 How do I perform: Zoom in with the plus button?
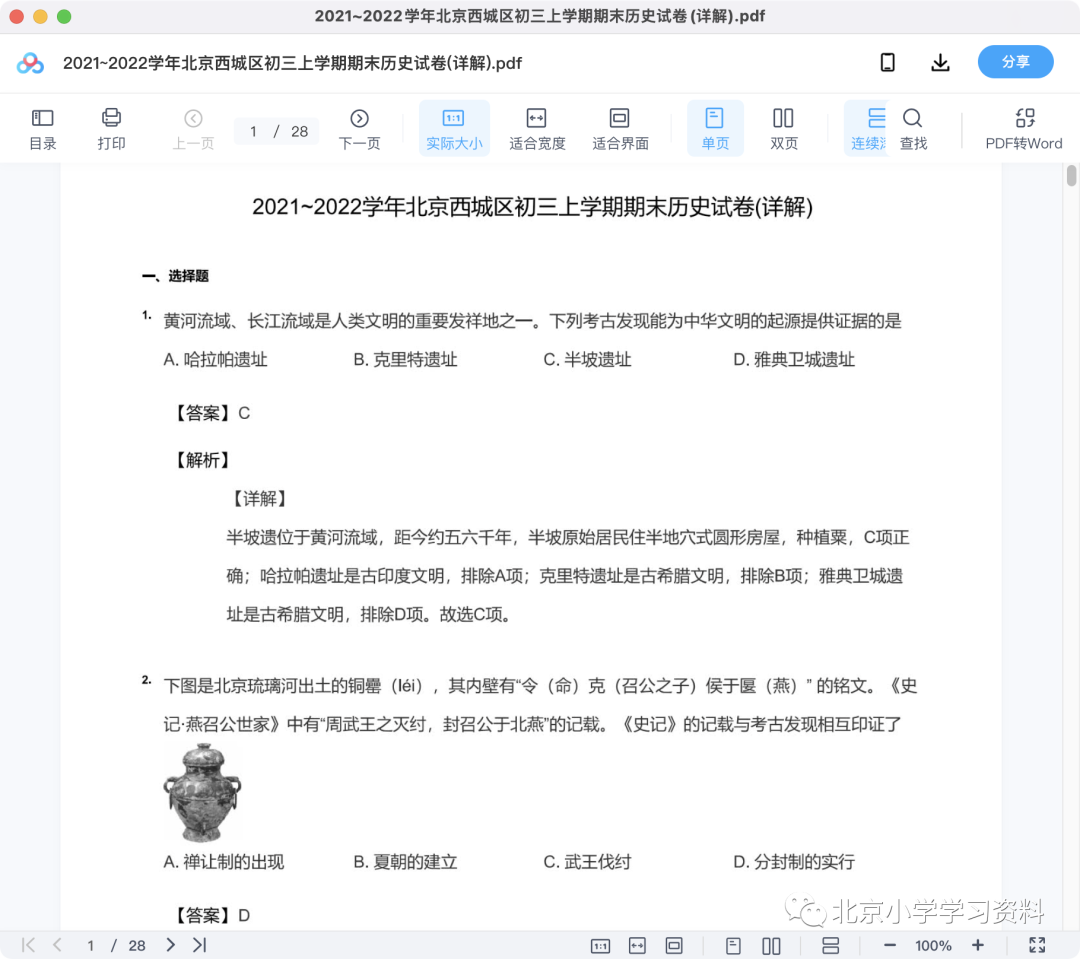[x=977, y=945]
